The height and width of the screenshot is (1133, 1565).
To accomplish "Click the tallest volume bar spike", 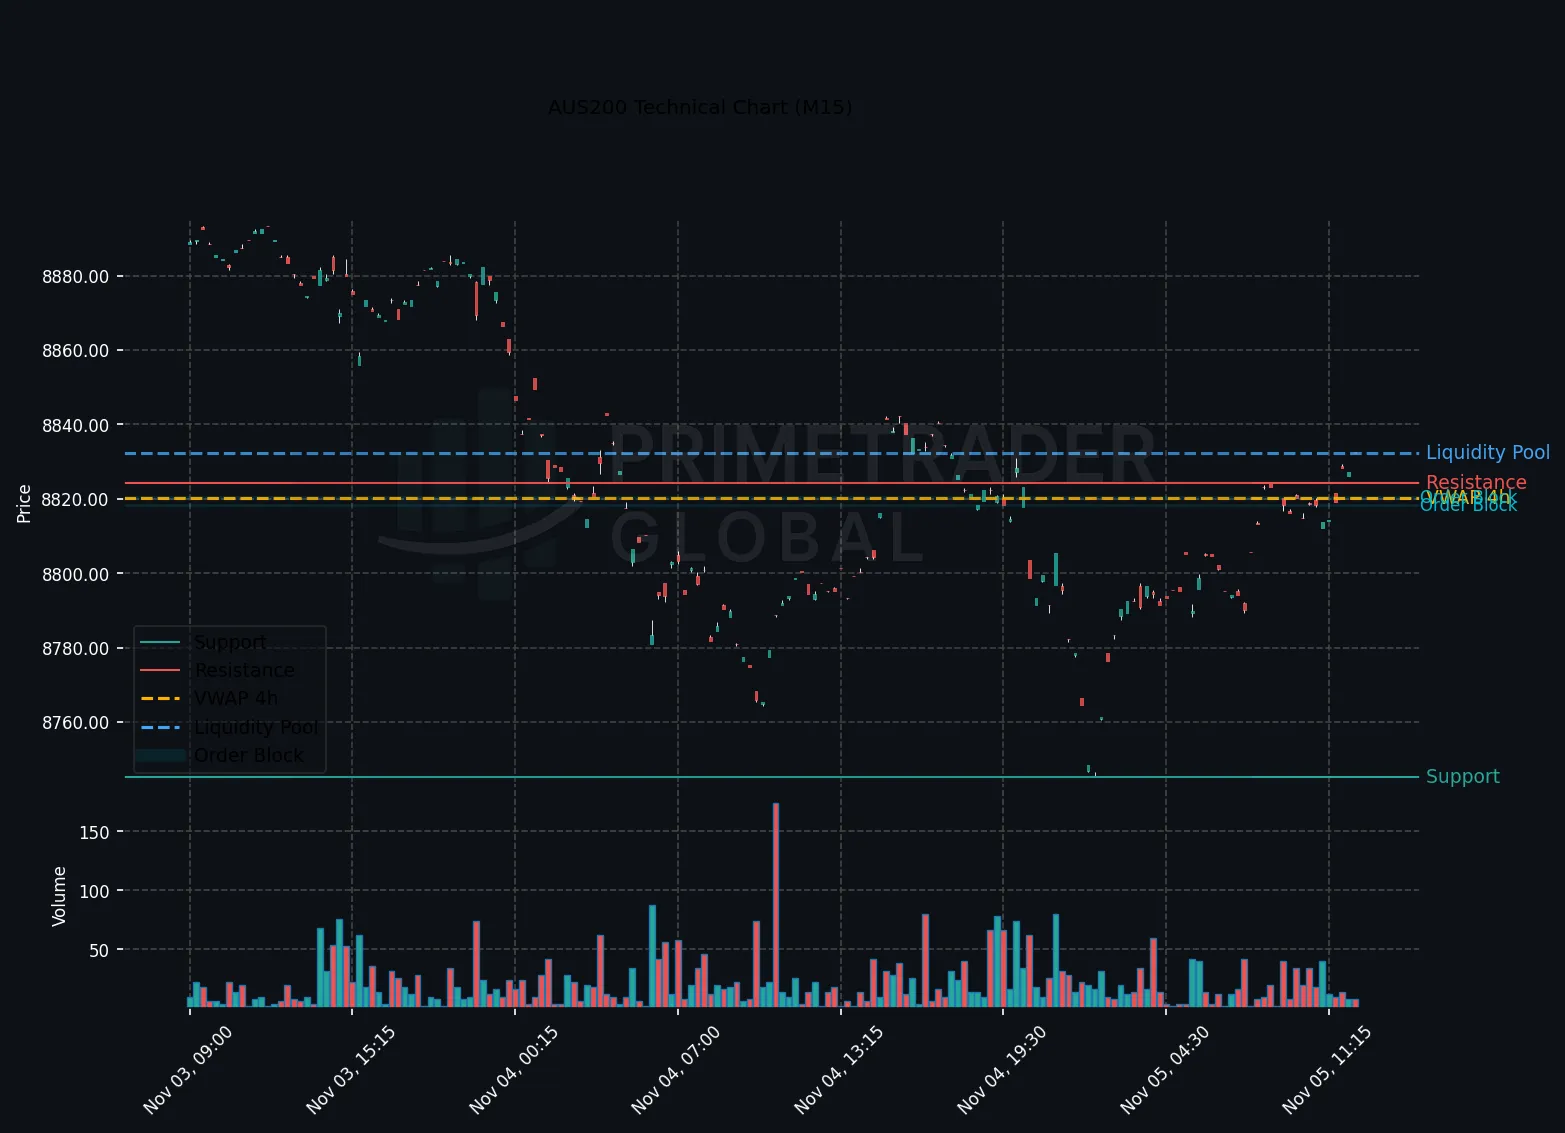I will coord(776,904).
